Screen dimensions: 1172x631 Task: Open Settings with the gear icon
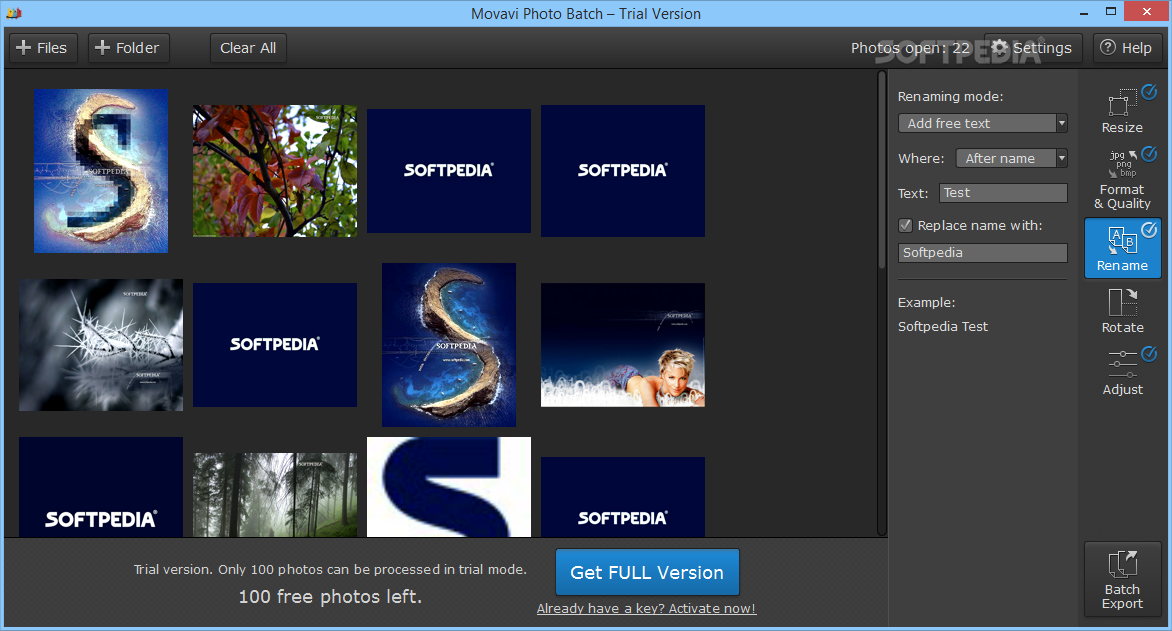[x=1032, y=48]
